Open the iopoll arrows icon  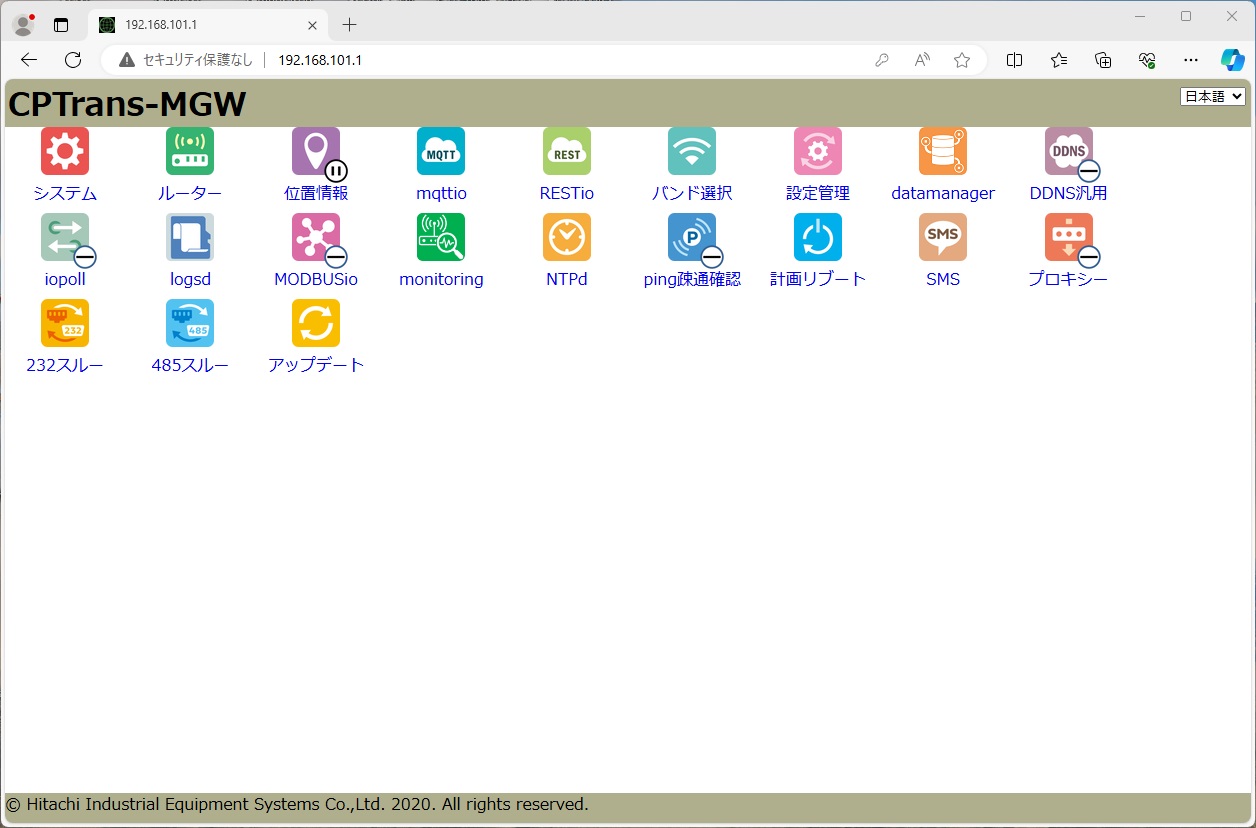(x=65, y=237)
